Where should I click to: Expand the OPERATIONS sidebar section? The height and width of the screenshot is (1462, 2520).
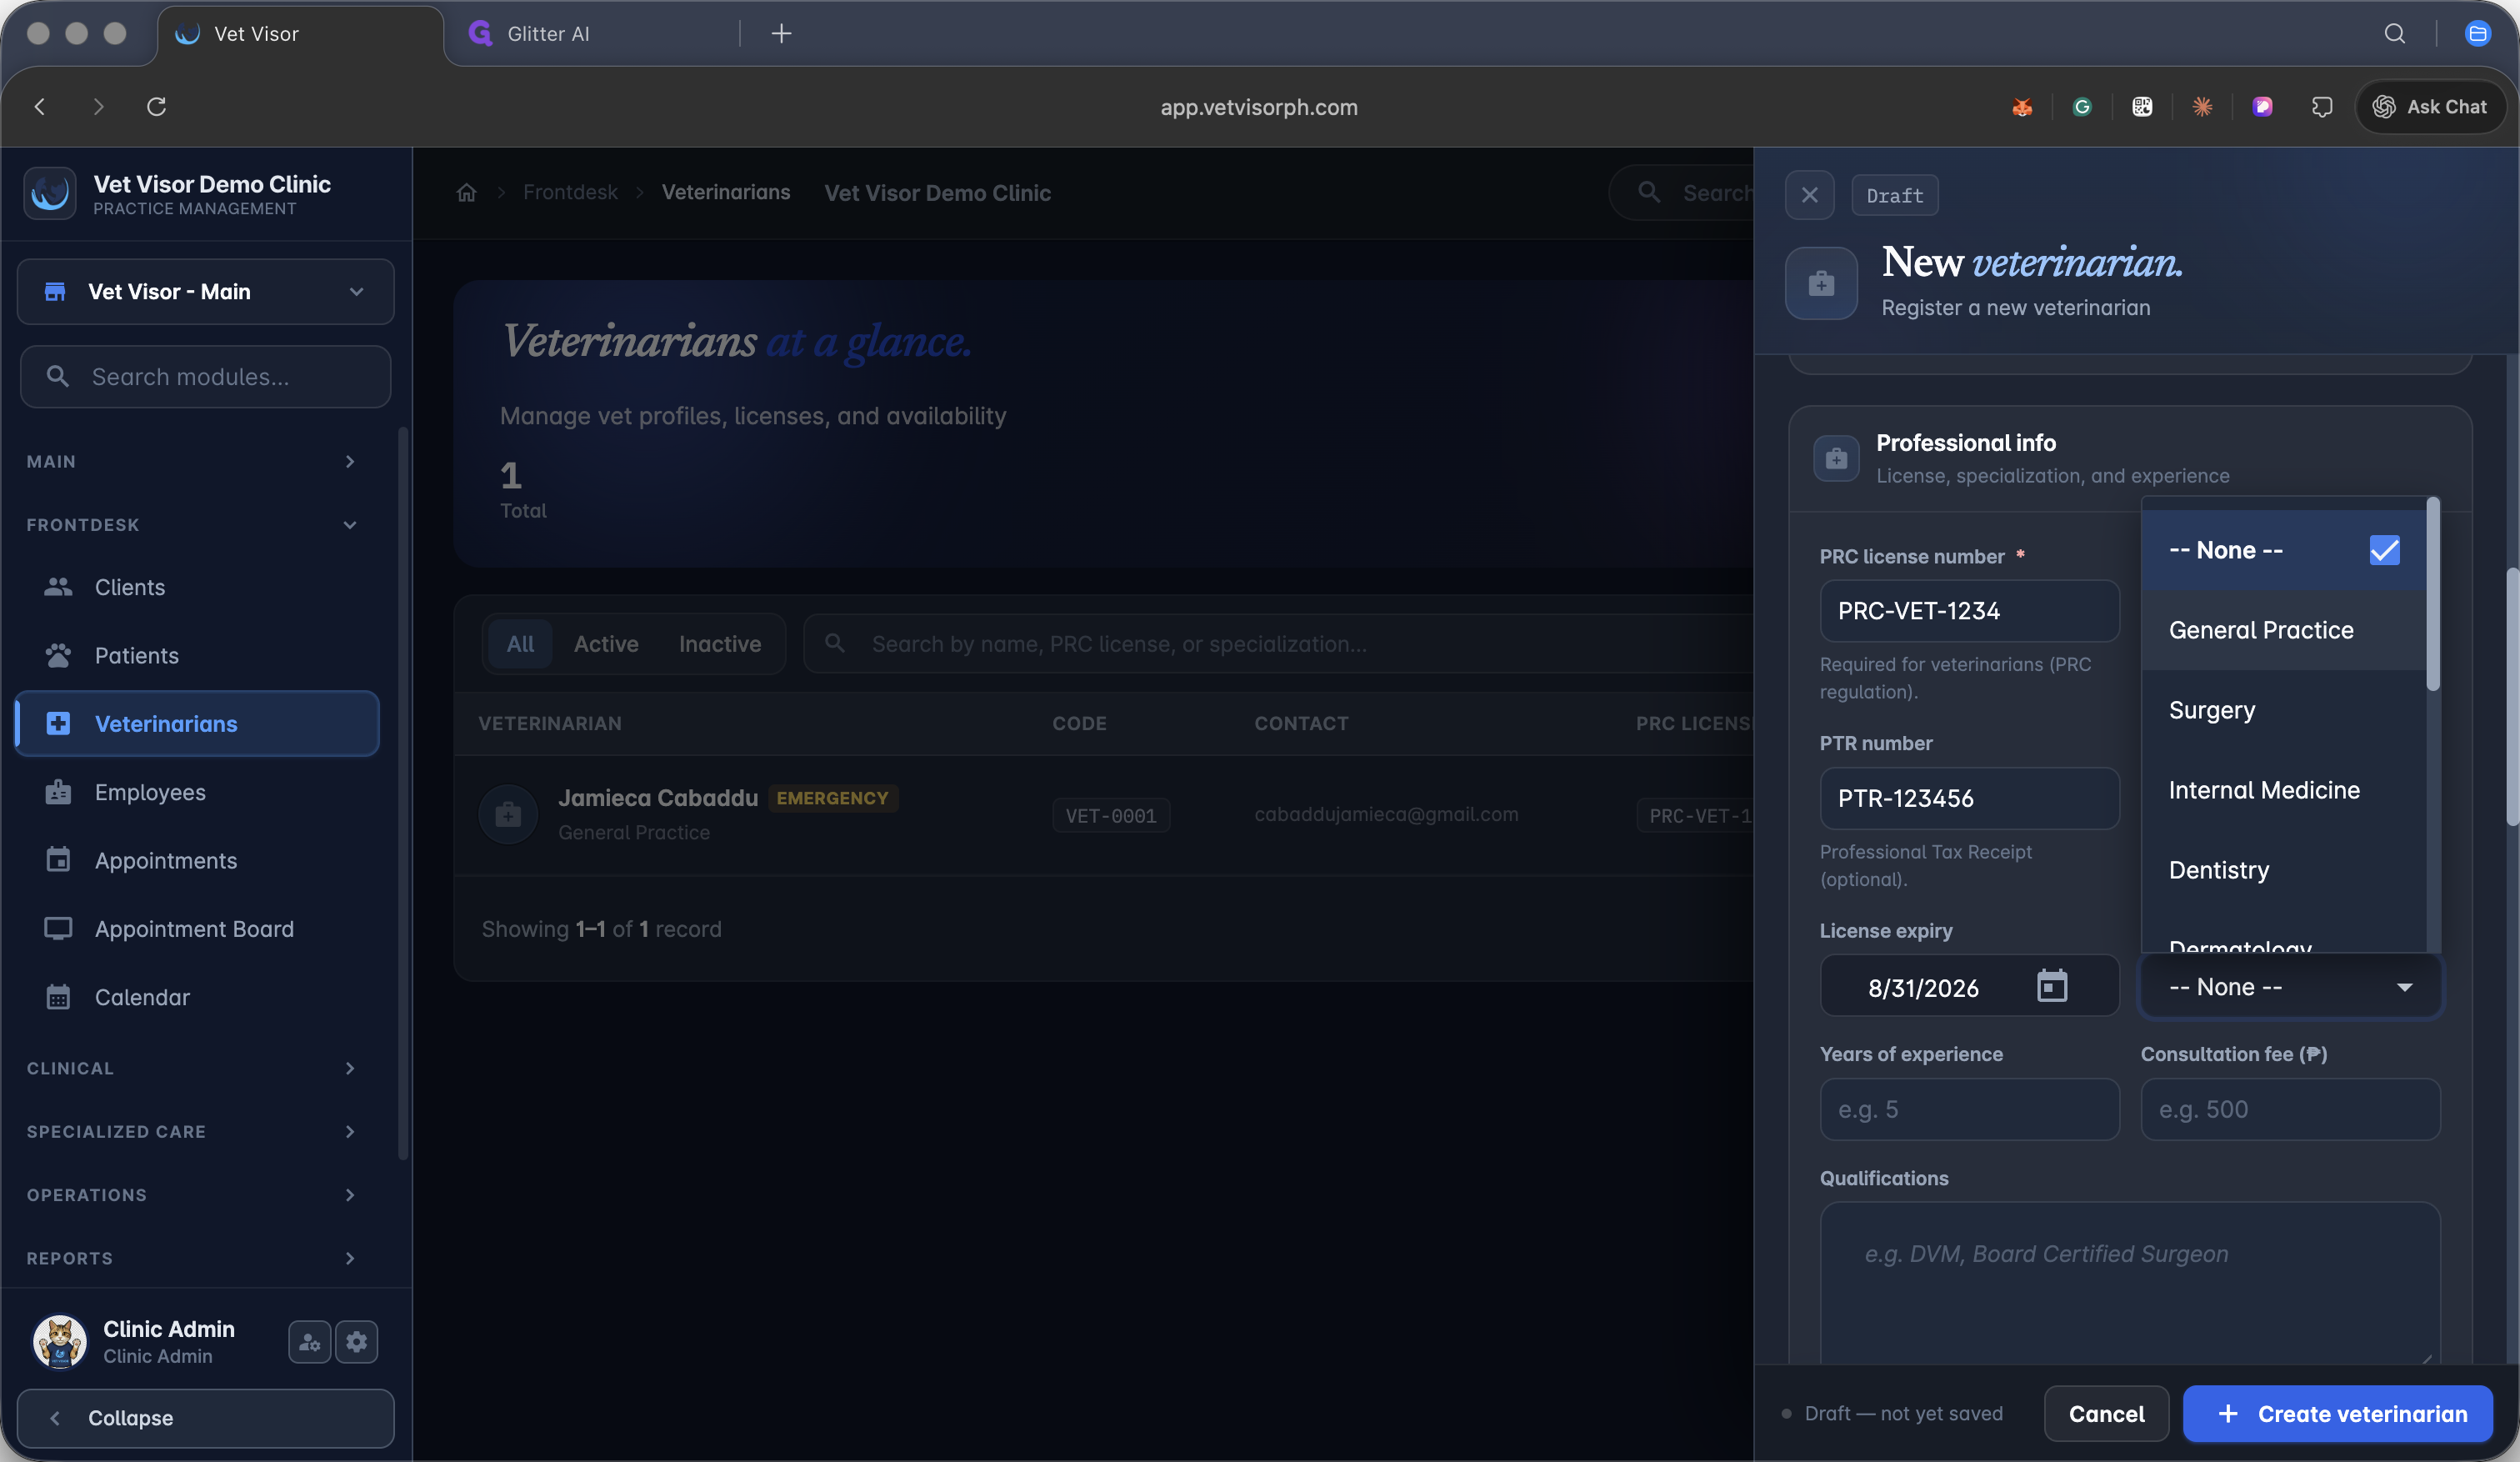click(192, 1194)
